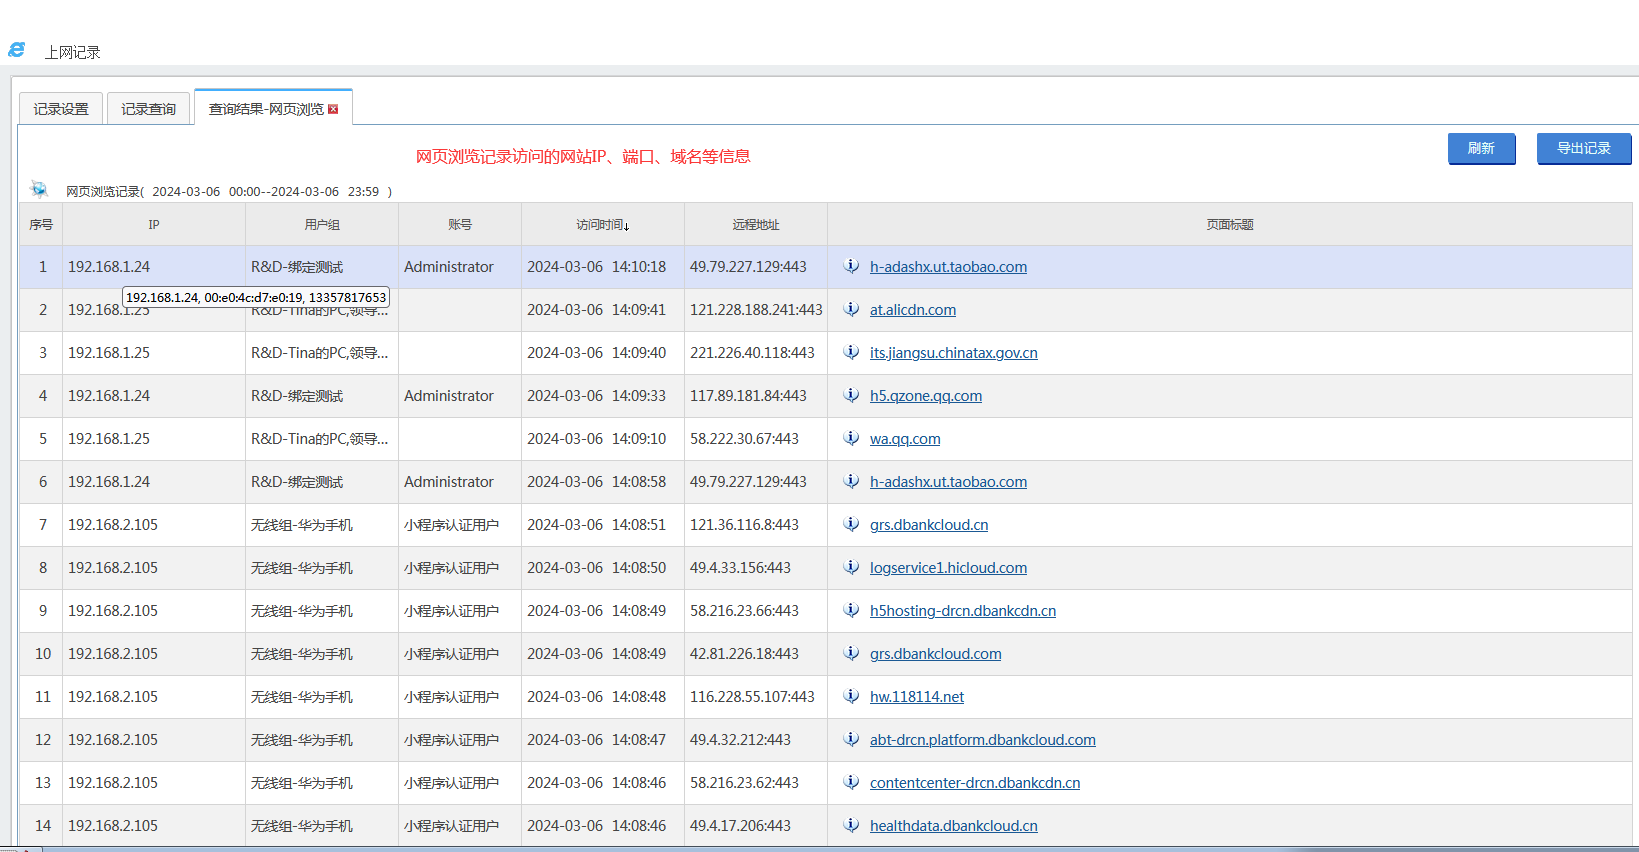Image resolution: width=1639 pixels, height=852 pixels.
Task: Click info icon beside logservice1.hicloud.com
Action: (851, 567)
